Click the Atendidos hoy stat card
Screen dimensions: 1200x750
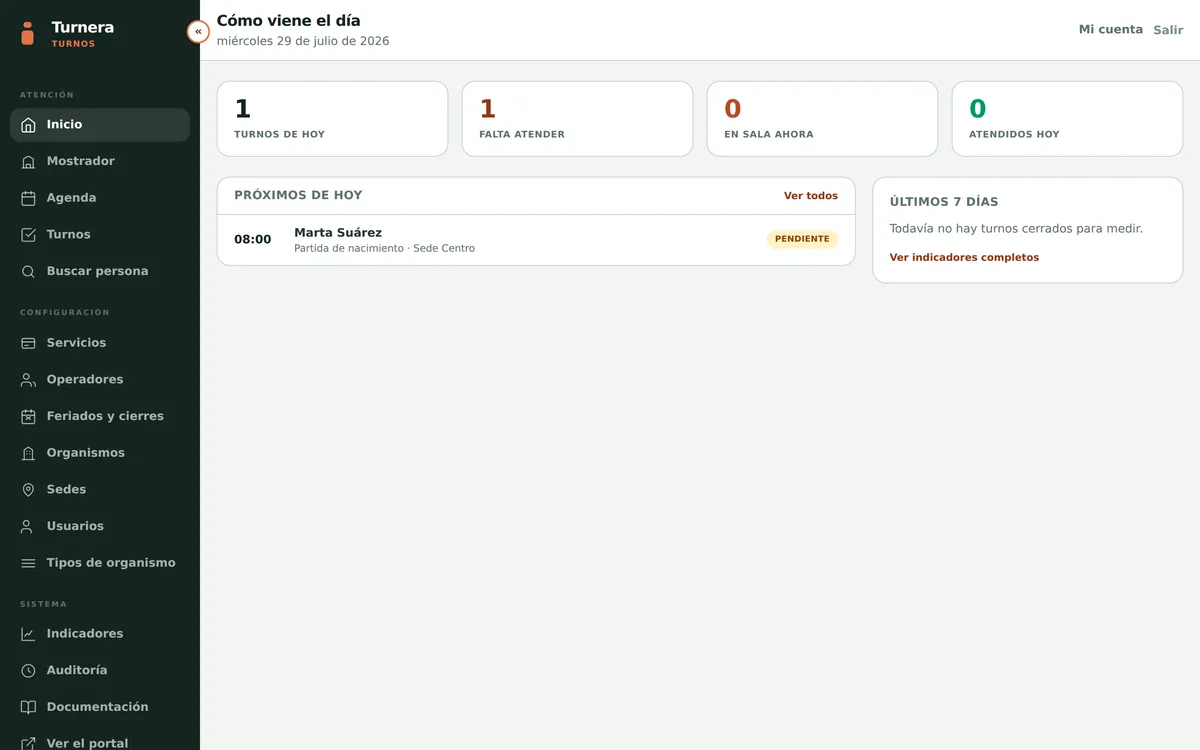tap(1067, 119)
